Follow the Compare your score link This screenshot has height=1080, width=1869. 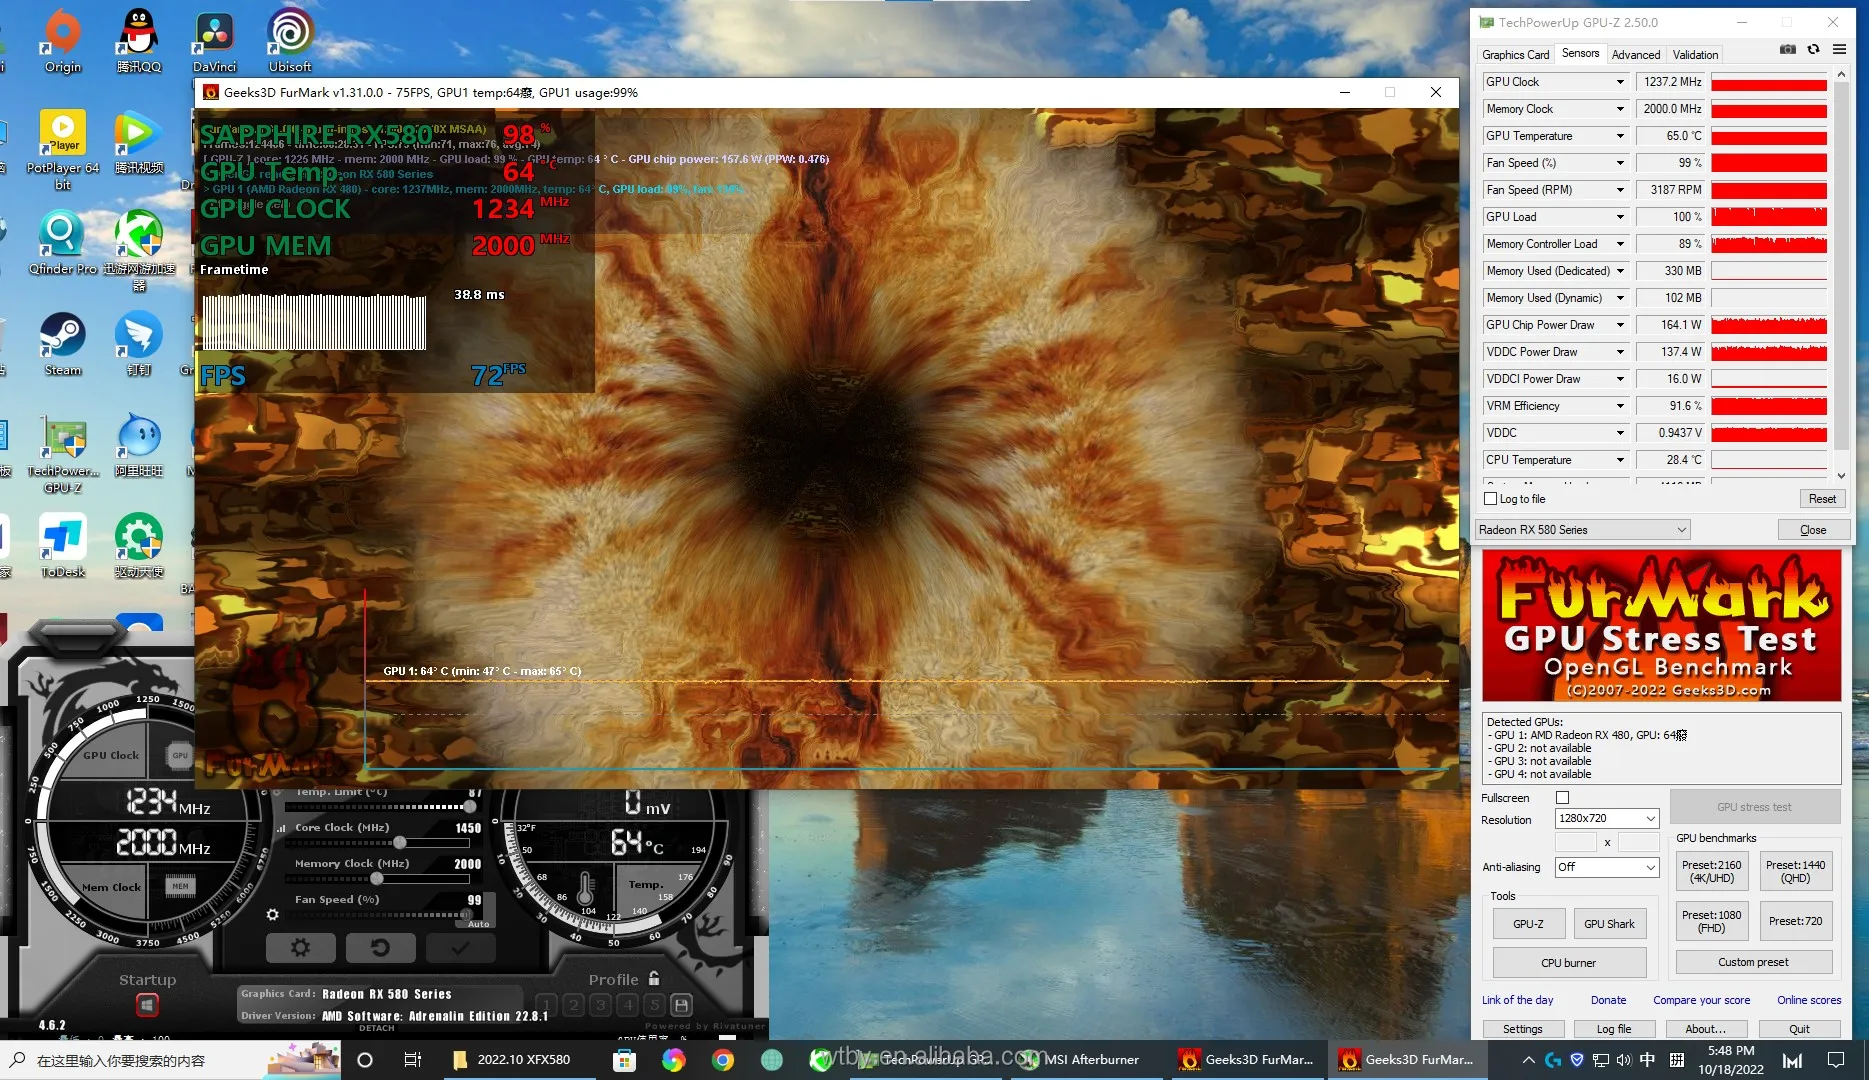1701,1000
